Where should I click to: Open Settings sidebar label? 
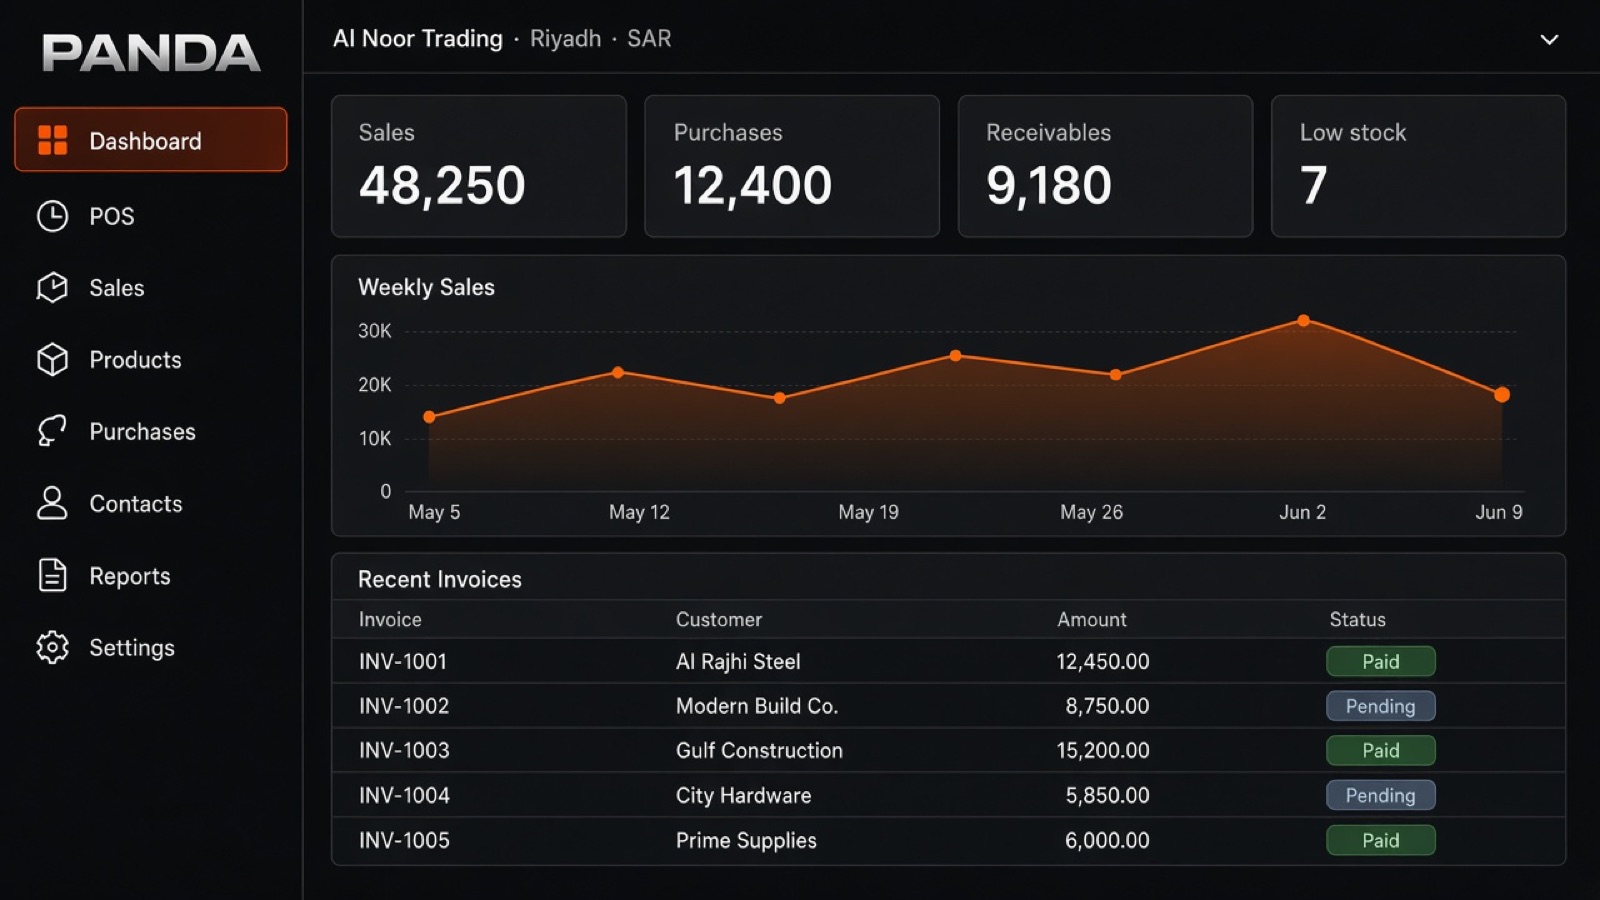pos(132,648)
